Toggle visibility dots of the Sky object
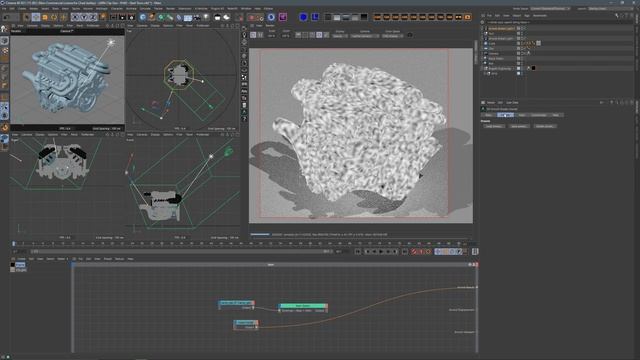 click(x=523, y=49)
